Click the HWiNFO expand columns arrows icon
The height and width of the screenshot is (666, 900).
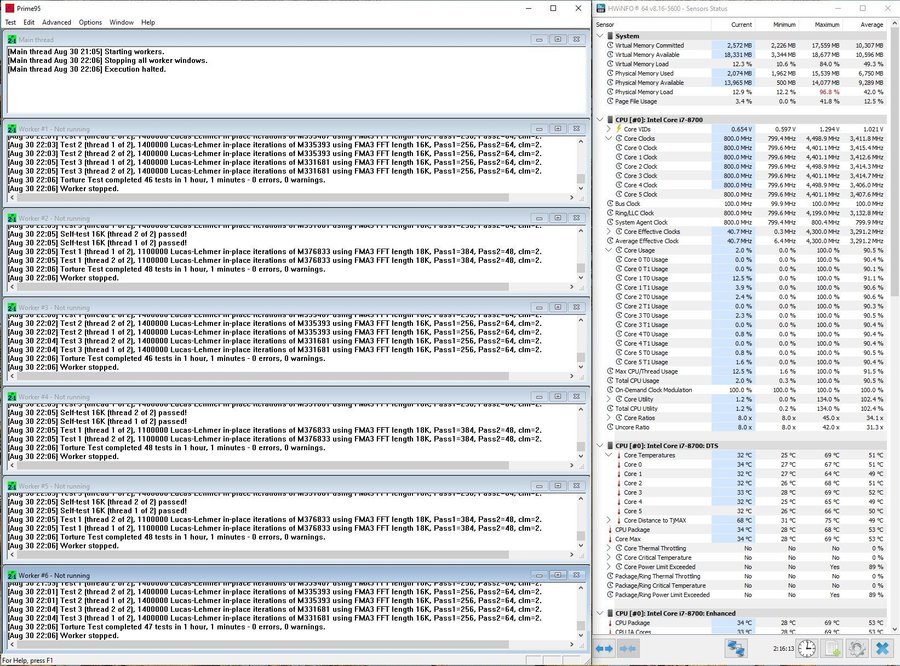tap(604, 648)
